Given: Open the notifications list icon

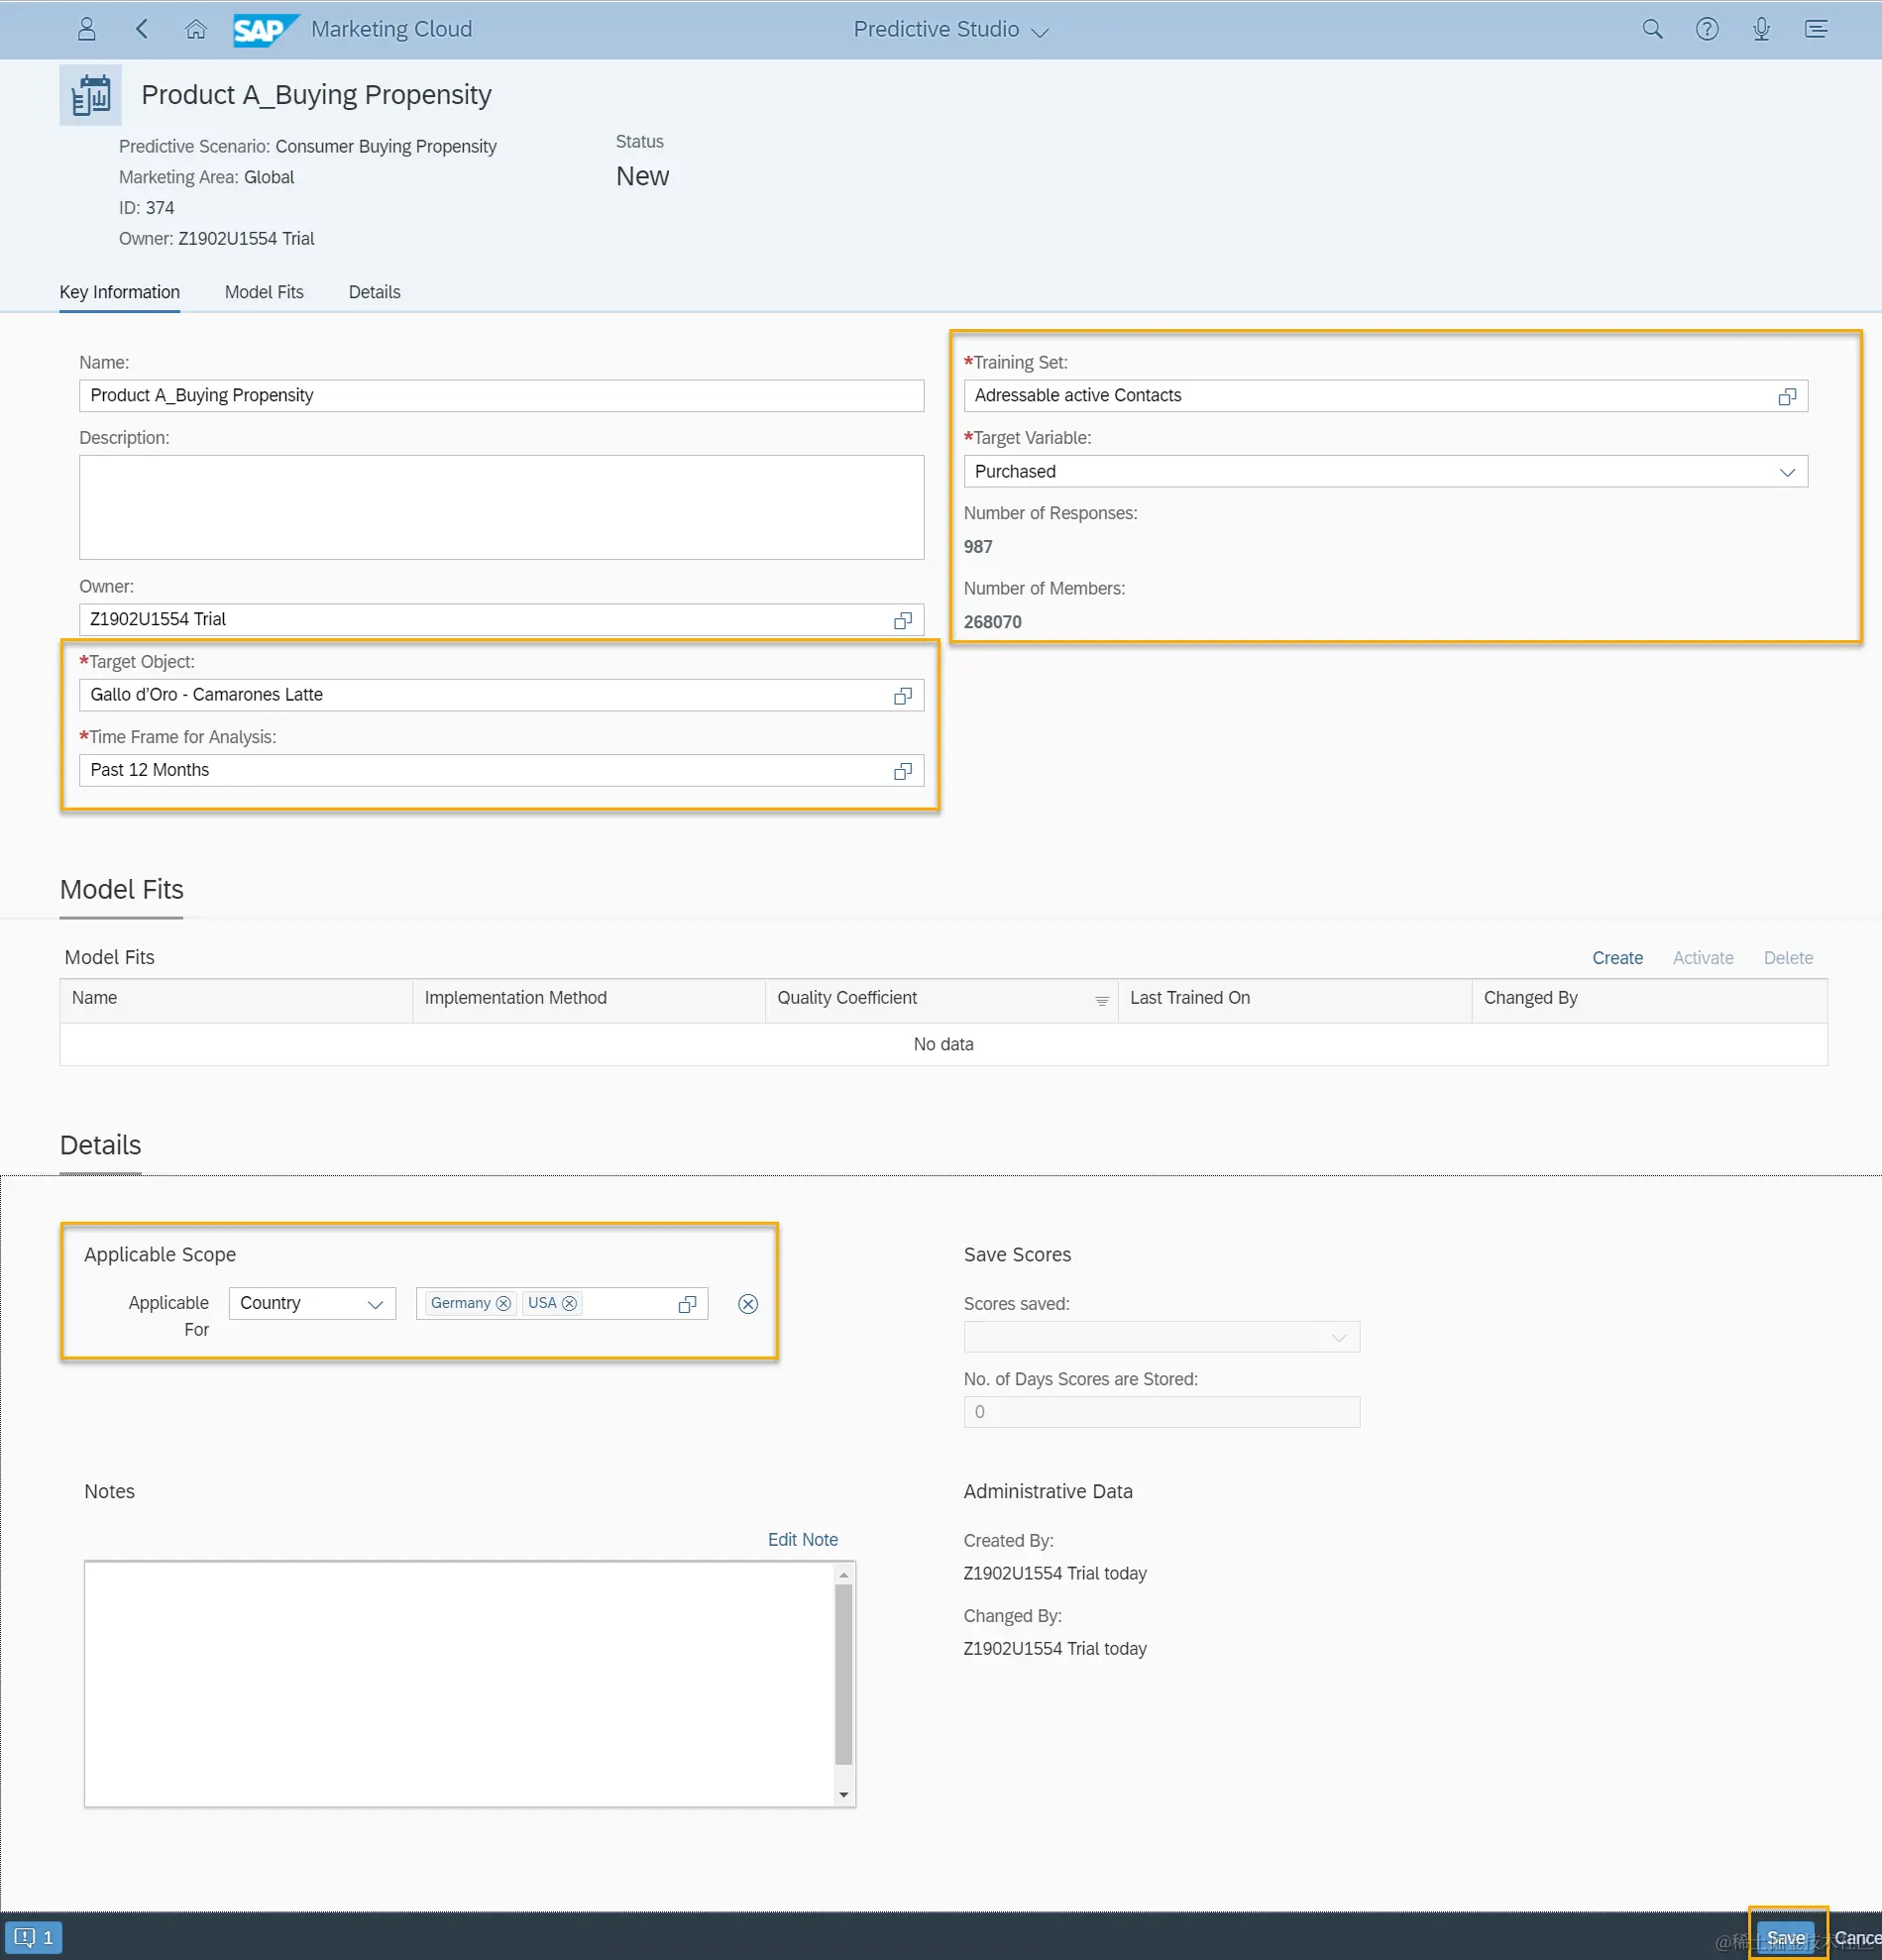Looking at the screenshot, I should point(1816,29).
